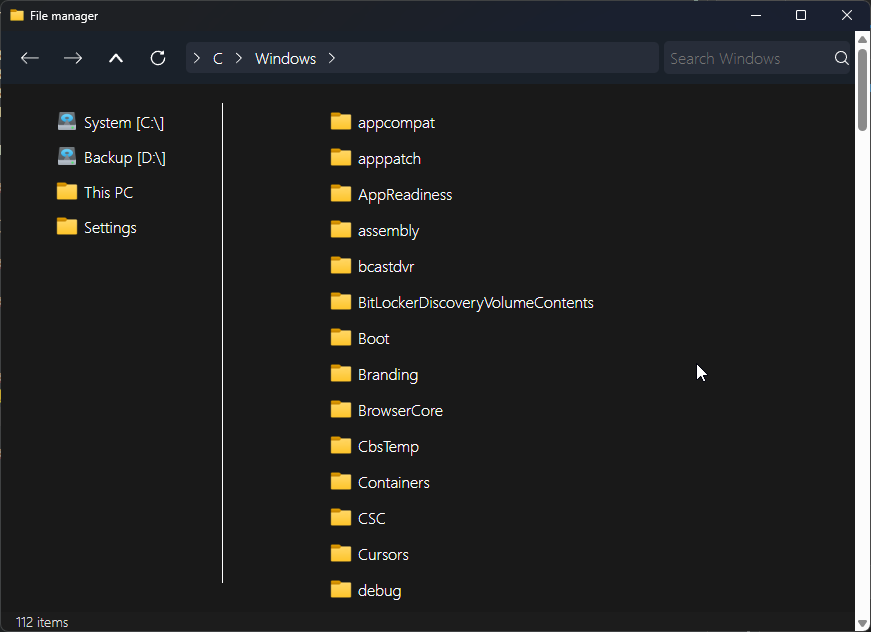Select Backup [D:\] in the sidebar
Screen dimensions: 871x632
click(x=112, y=157)
